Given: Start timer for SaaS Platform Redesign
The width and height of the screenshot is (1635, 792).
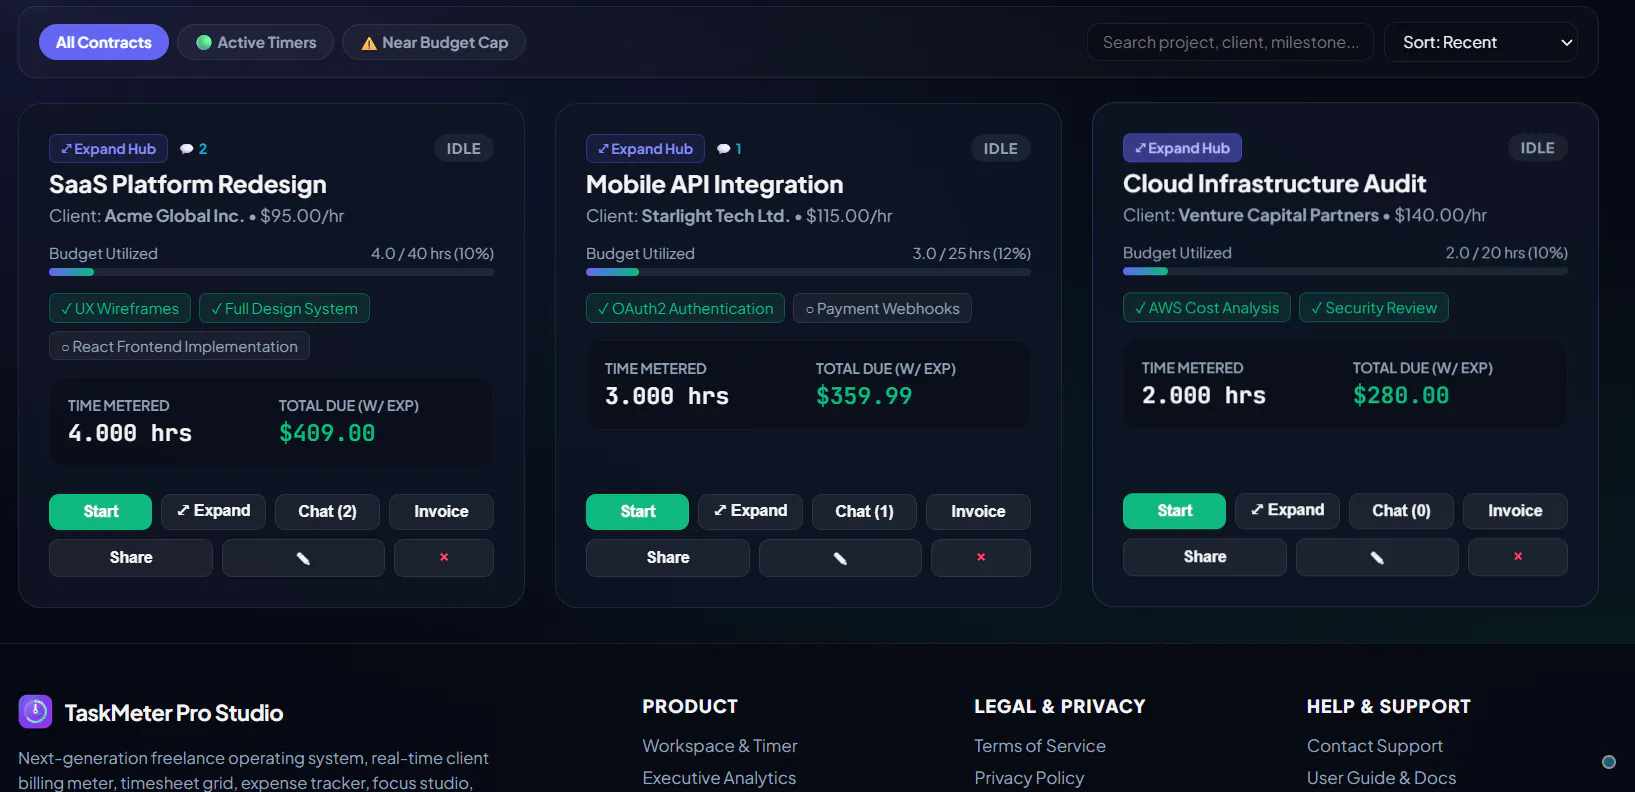Looking at the screenshot, I should coord(100,512).
